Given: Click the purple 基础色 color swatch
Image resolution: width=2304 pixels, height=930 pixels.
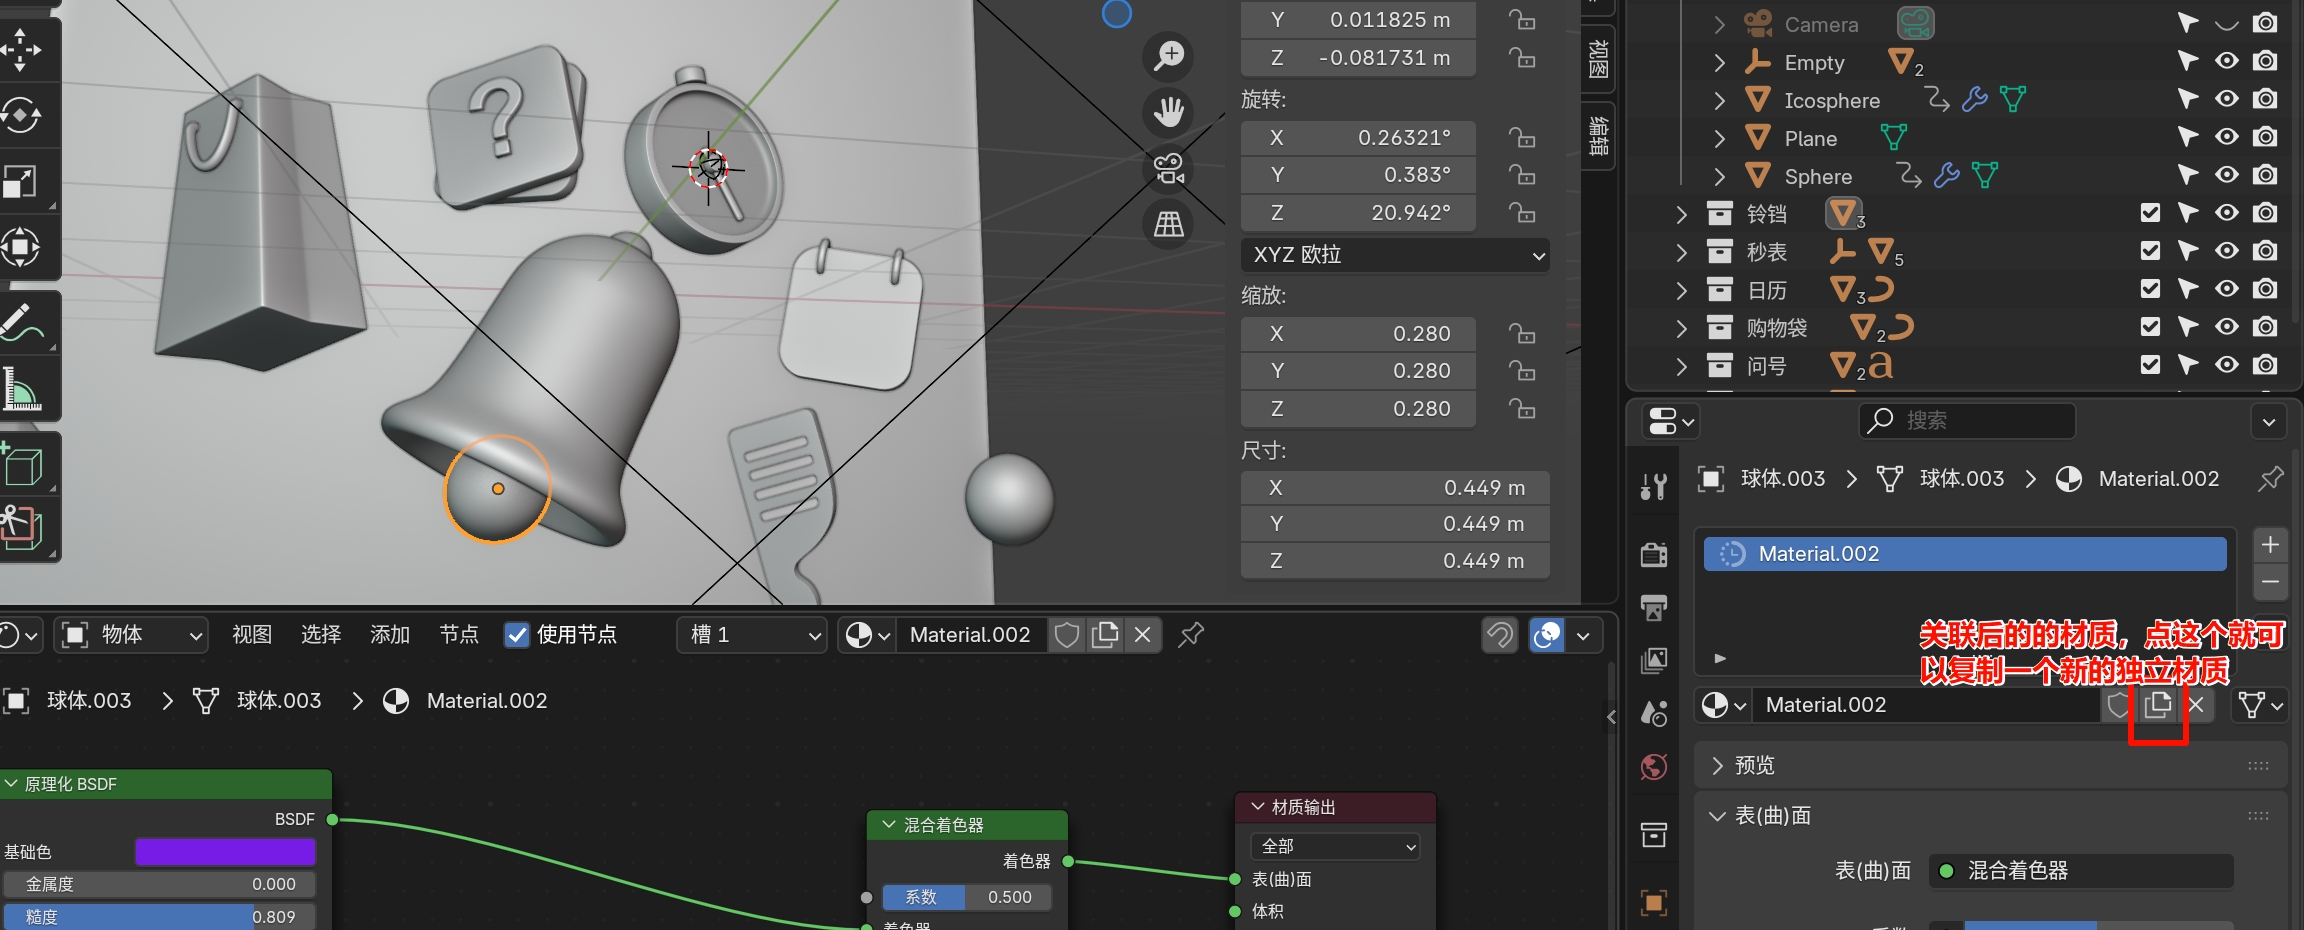Looking at the screenshot, I should [225, 852].
